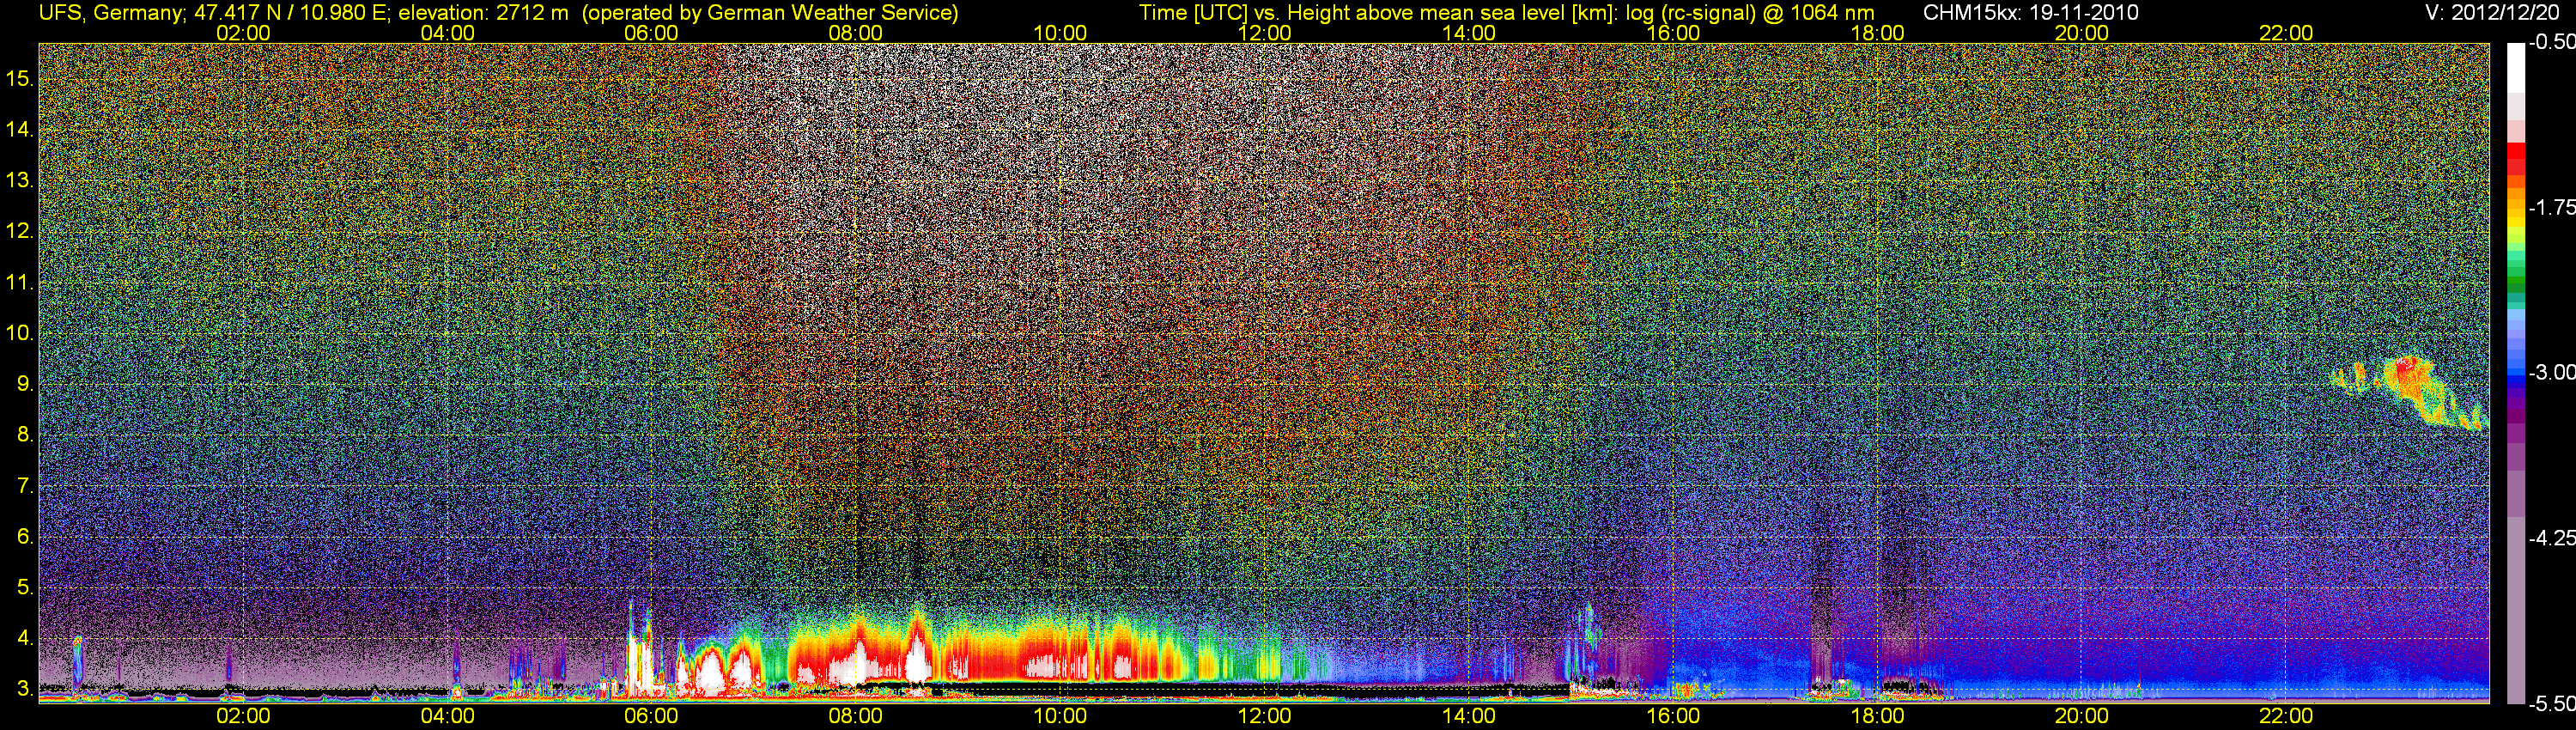Click the -3.00 colorbar scale value
Screen dimensions: 2576x730
pos(2551,372)
